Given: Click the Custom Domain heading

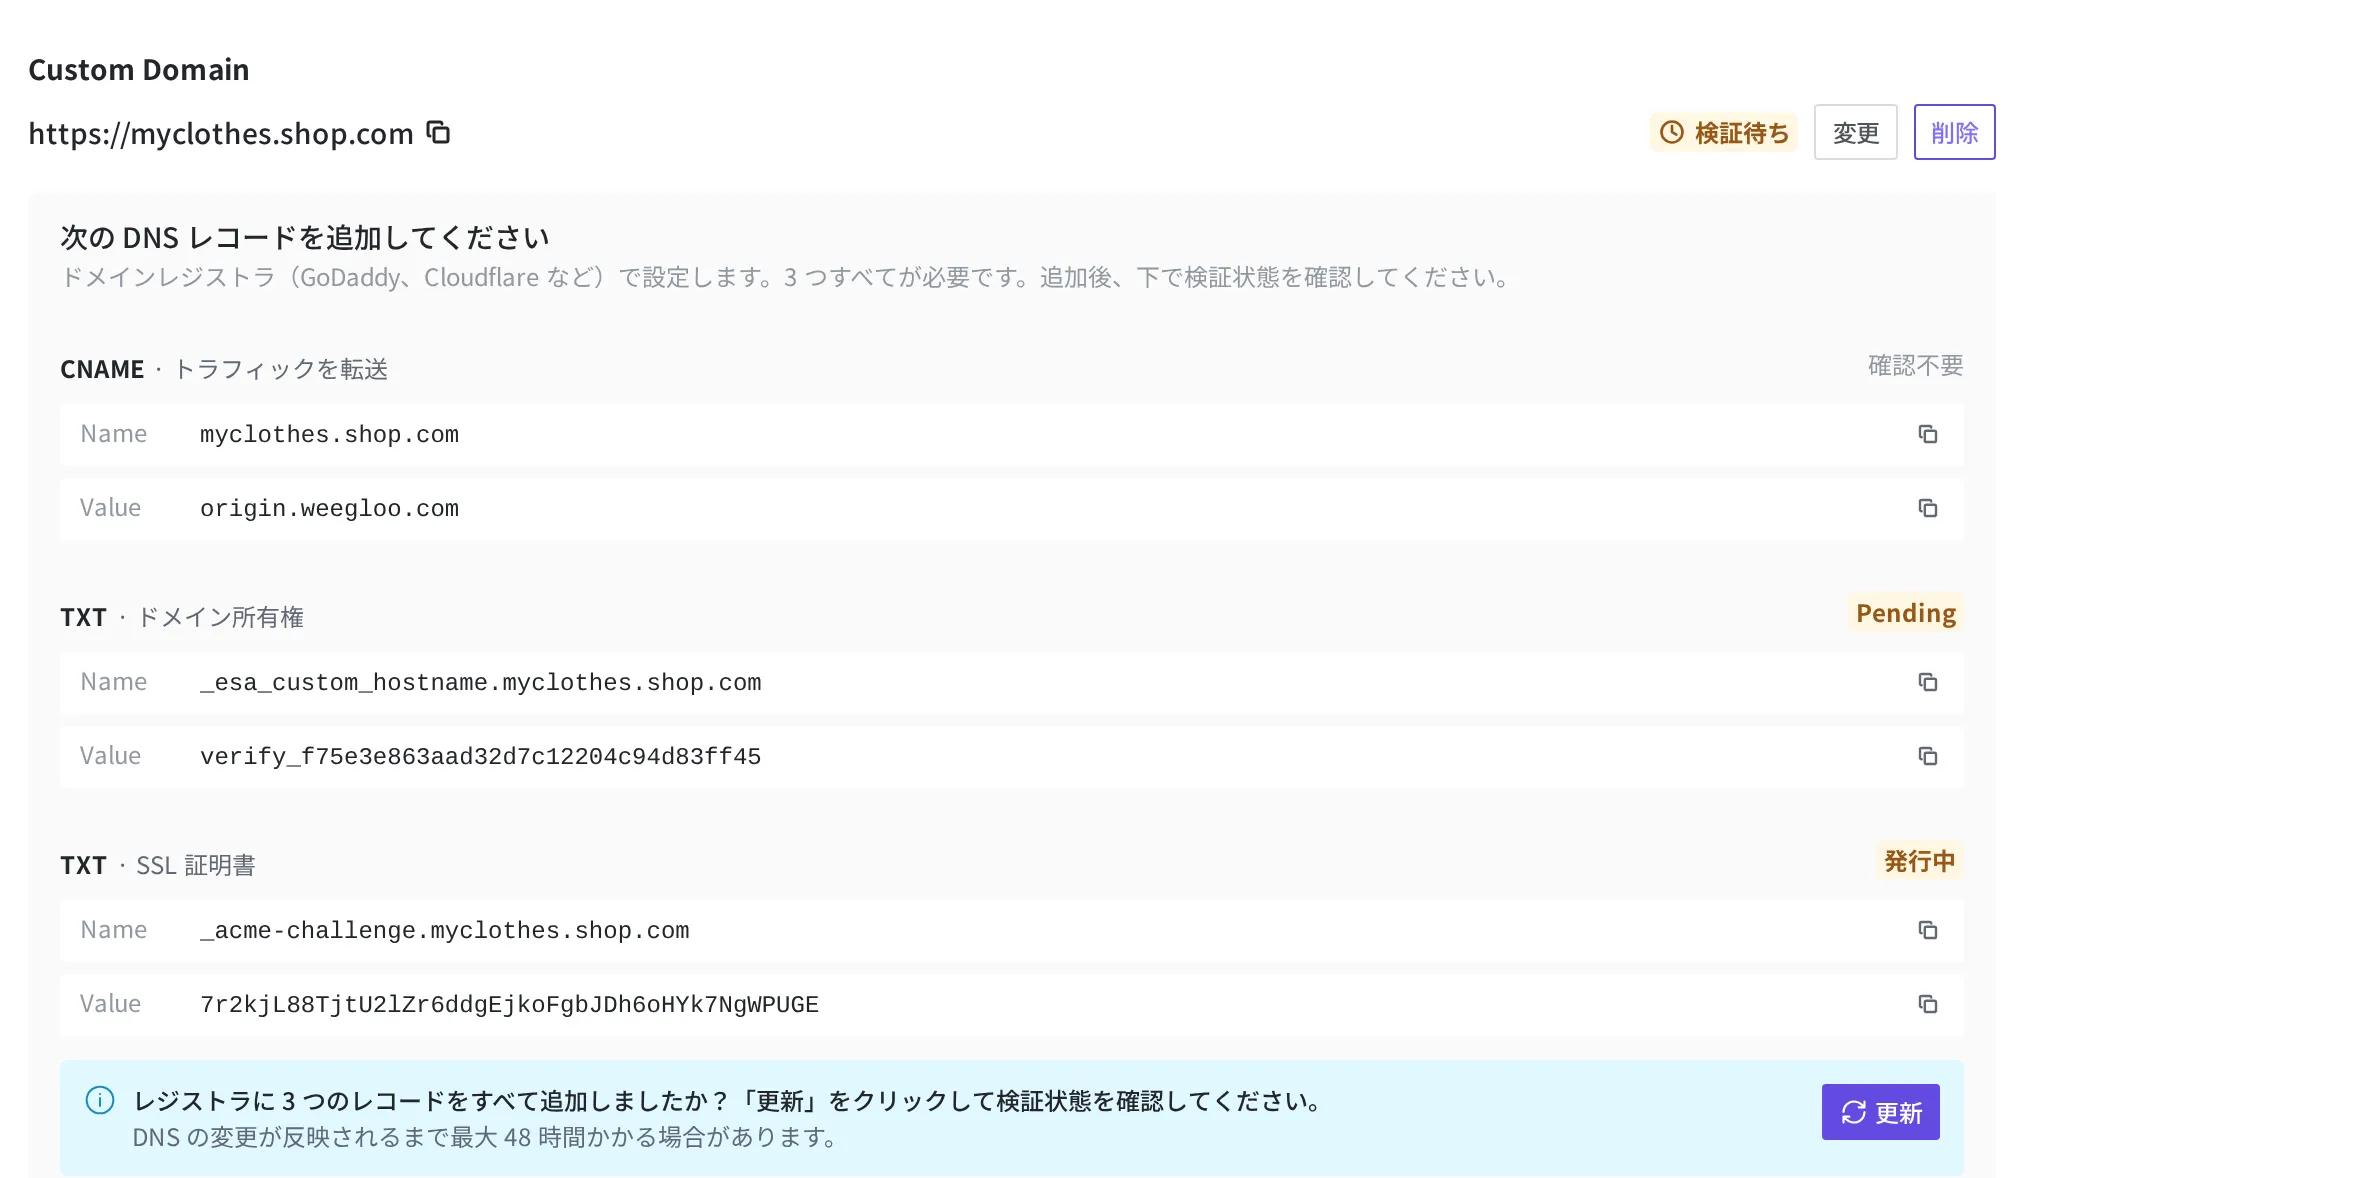Looking at the screenshot, I should (x=139, y=70).
